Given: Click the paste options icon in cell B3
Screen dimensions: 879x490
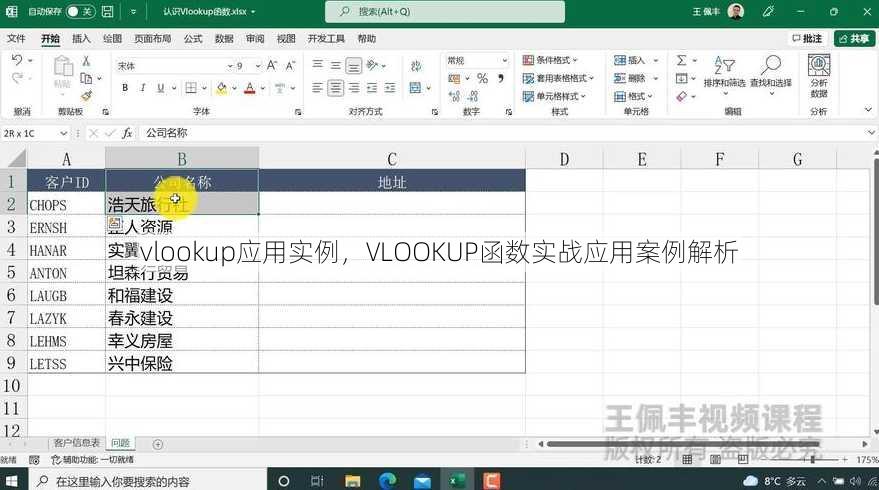Looking at the screenshot, I should point(114,223).
